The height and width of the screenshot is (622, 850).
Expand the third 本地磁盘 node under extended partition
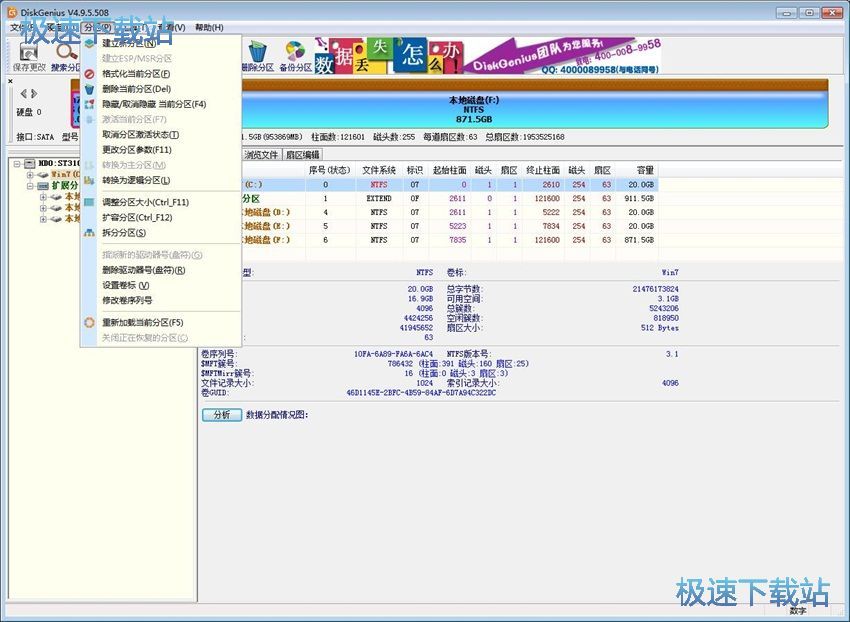click(x=43, y=219)
